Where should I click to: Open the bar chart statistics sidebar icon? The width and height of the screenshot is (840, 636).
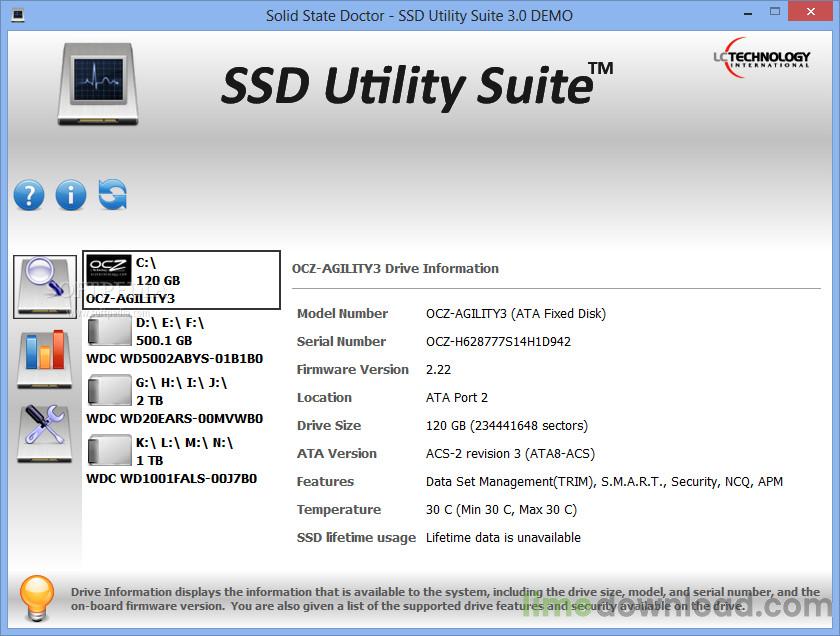(x=44, y=359)
